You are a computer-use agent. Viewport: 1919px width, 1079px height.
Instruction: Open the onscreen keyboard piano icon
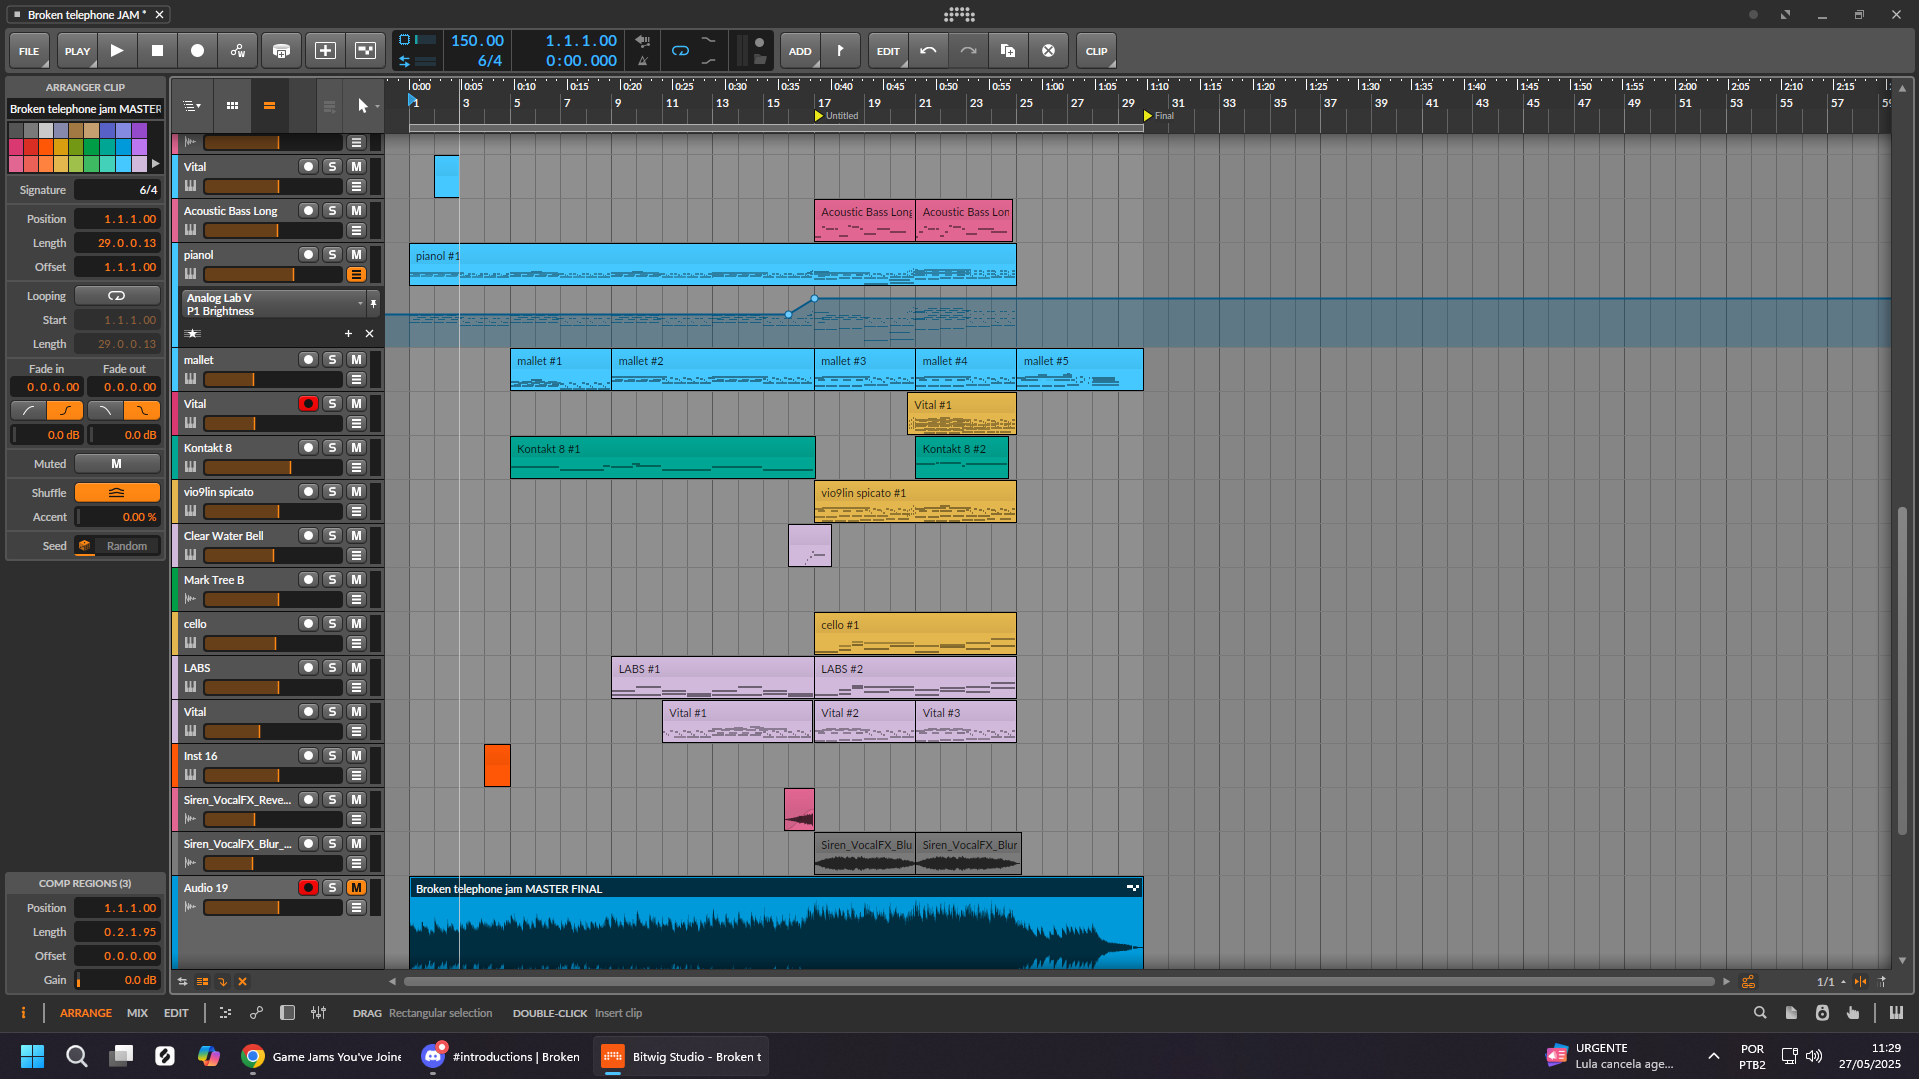(1896, 1013)
